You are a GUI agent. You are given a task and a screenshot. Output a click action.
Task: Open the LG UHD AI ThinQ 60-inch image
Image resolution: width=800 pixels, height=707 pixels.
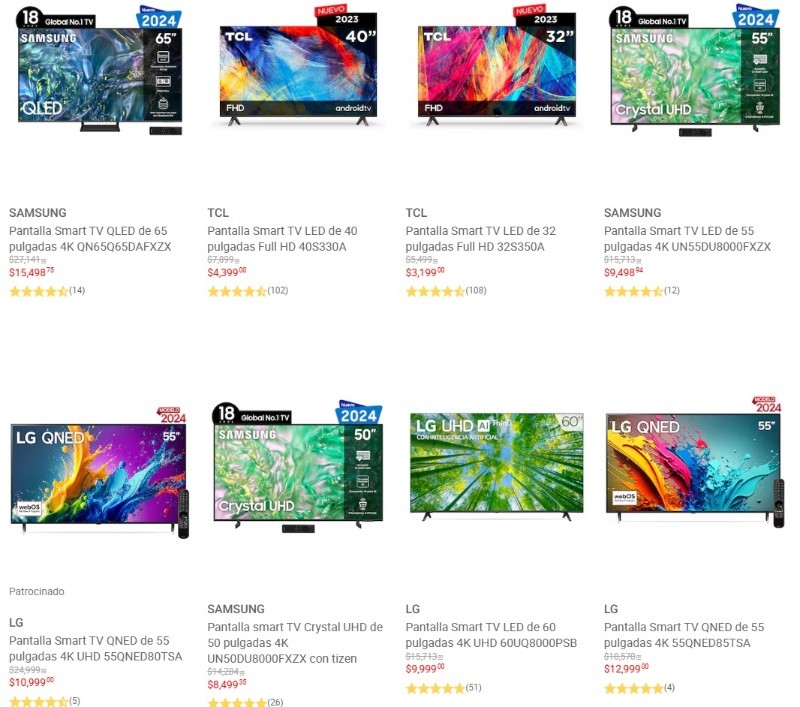496,466
